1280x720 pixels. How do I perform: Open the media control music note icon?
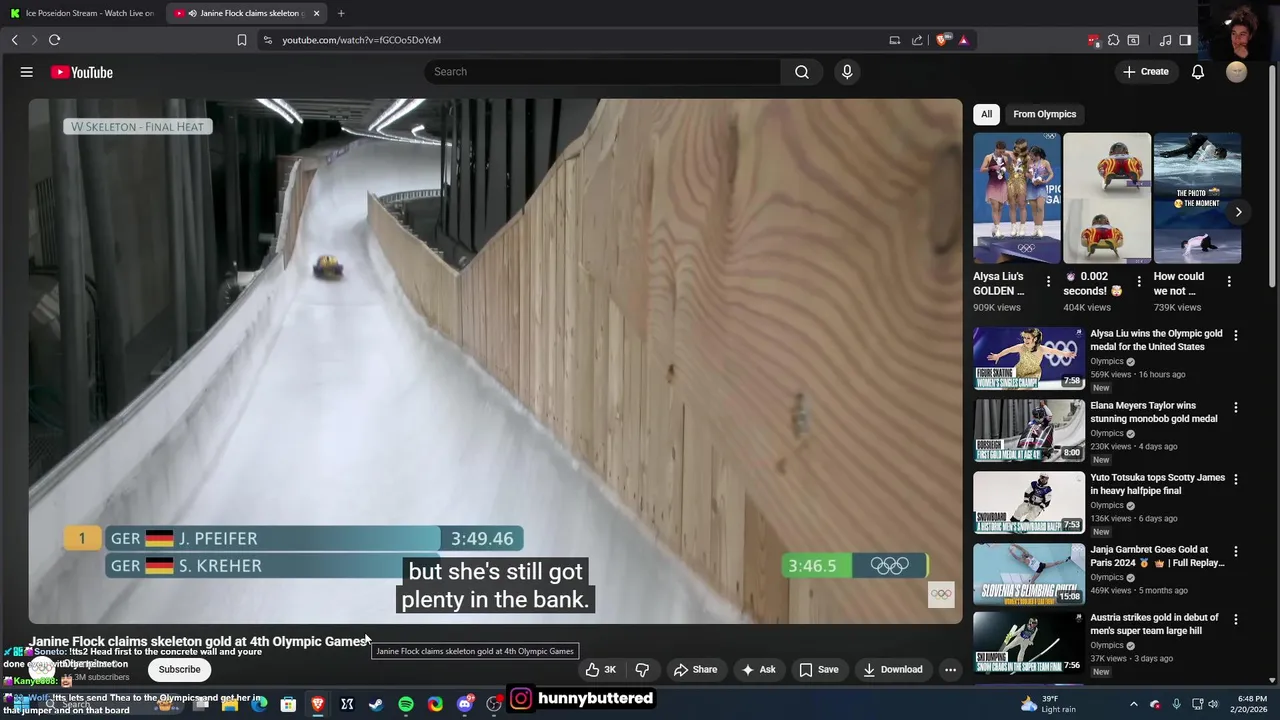tap(1165, 40)
